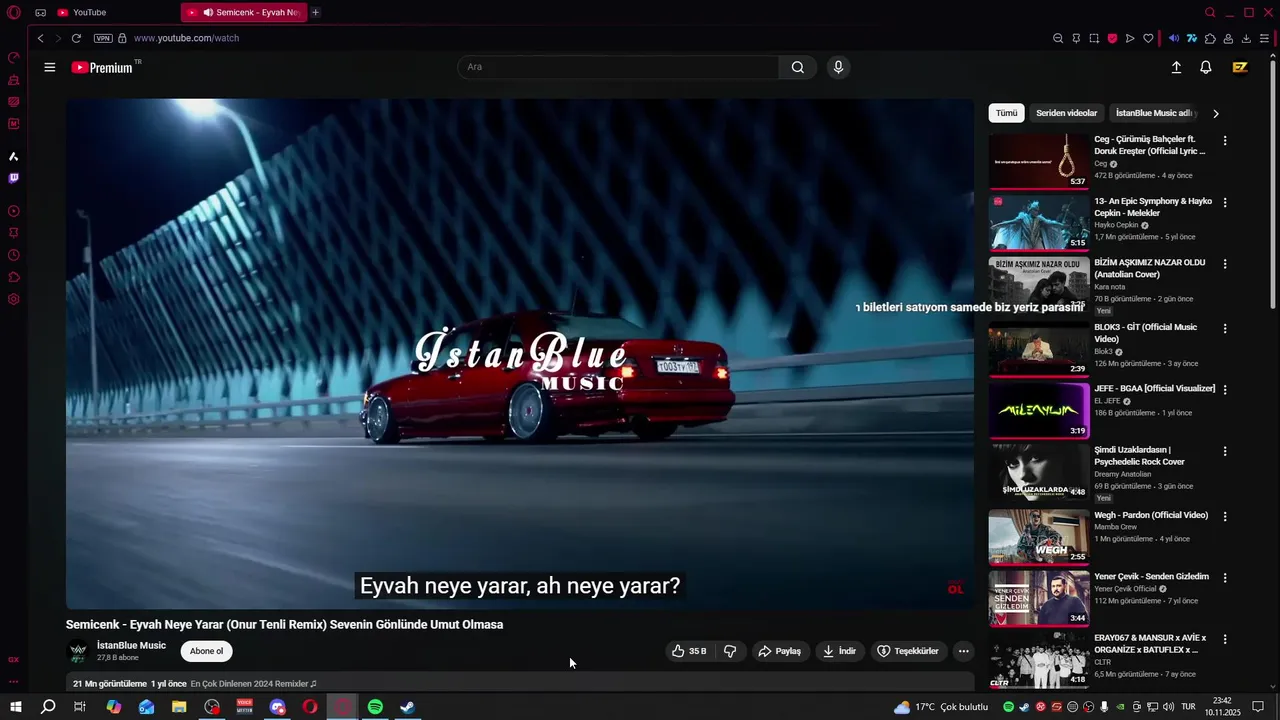The width and height of the screenshot is (1280, 720).
Task: Open the account avatar menu
Action: point(1240,67)
